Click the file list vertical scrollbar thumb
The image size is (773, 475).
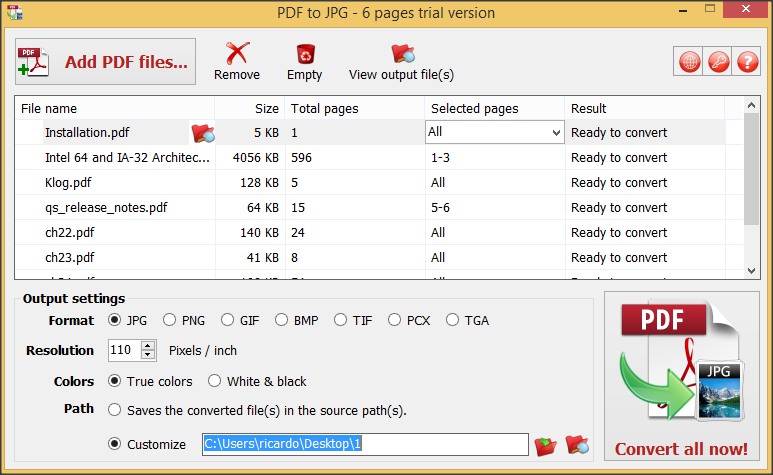click(x=751, y=170)
